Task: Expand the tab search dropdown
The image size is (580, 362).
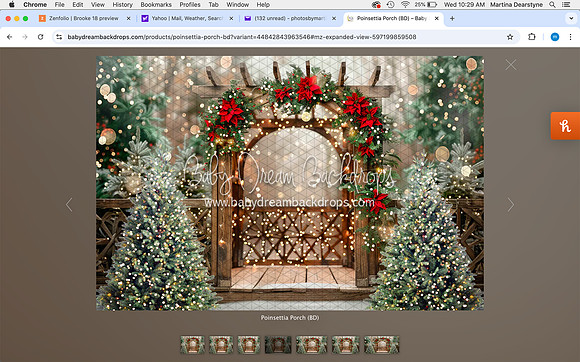Action: click(x=571, y=18)
